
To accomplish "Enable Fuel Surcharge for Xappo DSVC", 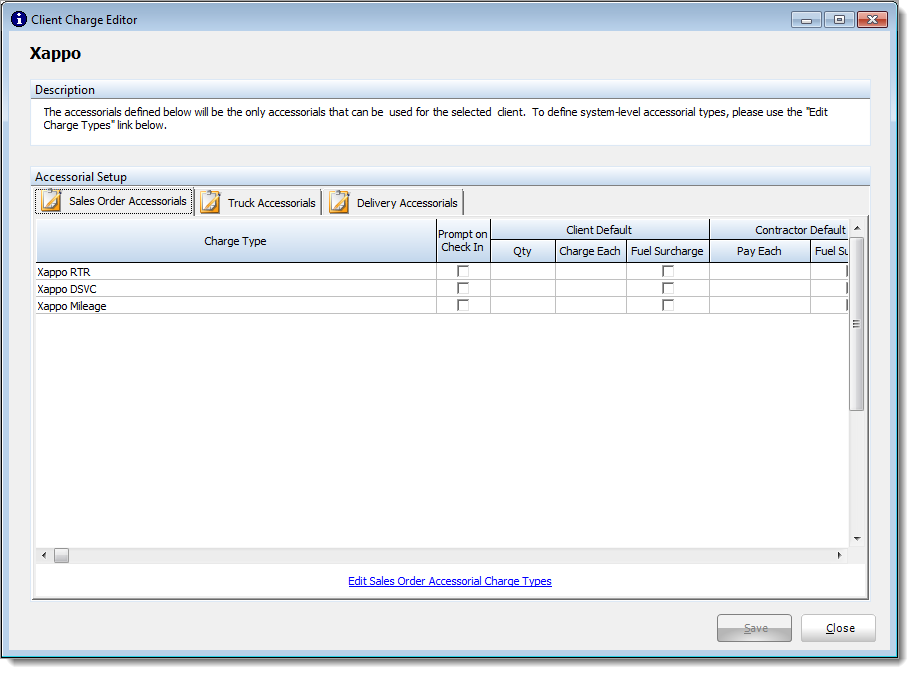I will 668,288.
